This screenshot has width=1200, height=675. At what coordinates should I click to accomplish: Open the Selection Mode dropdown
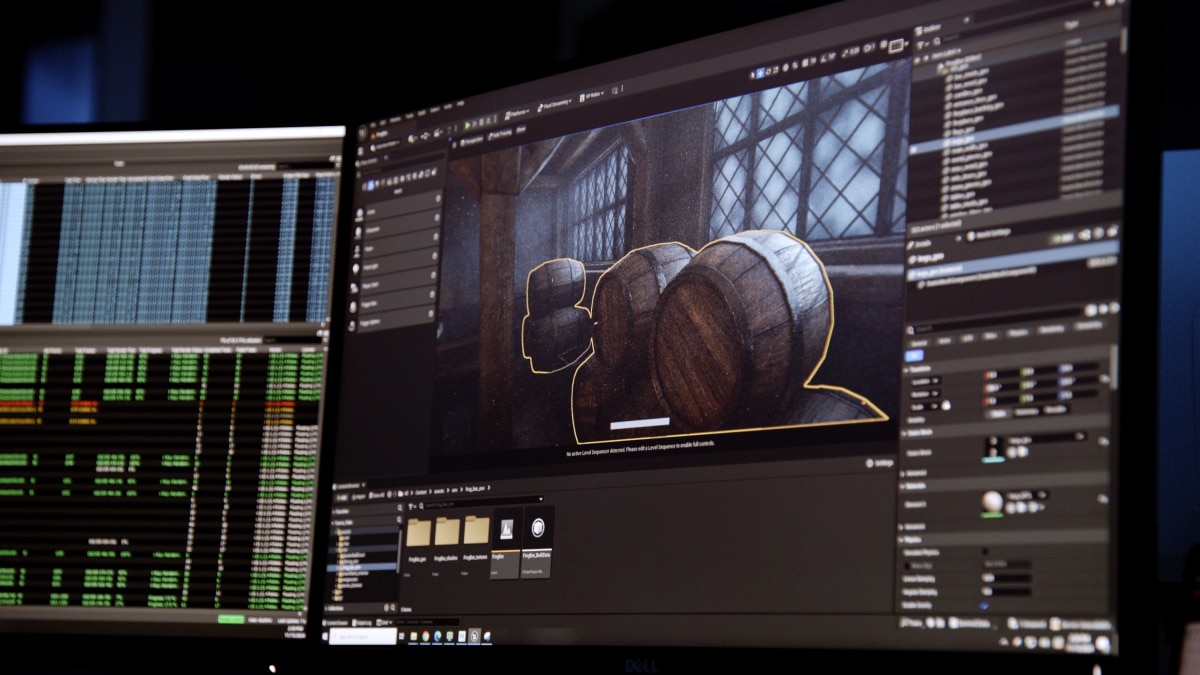tap(385, 145)
